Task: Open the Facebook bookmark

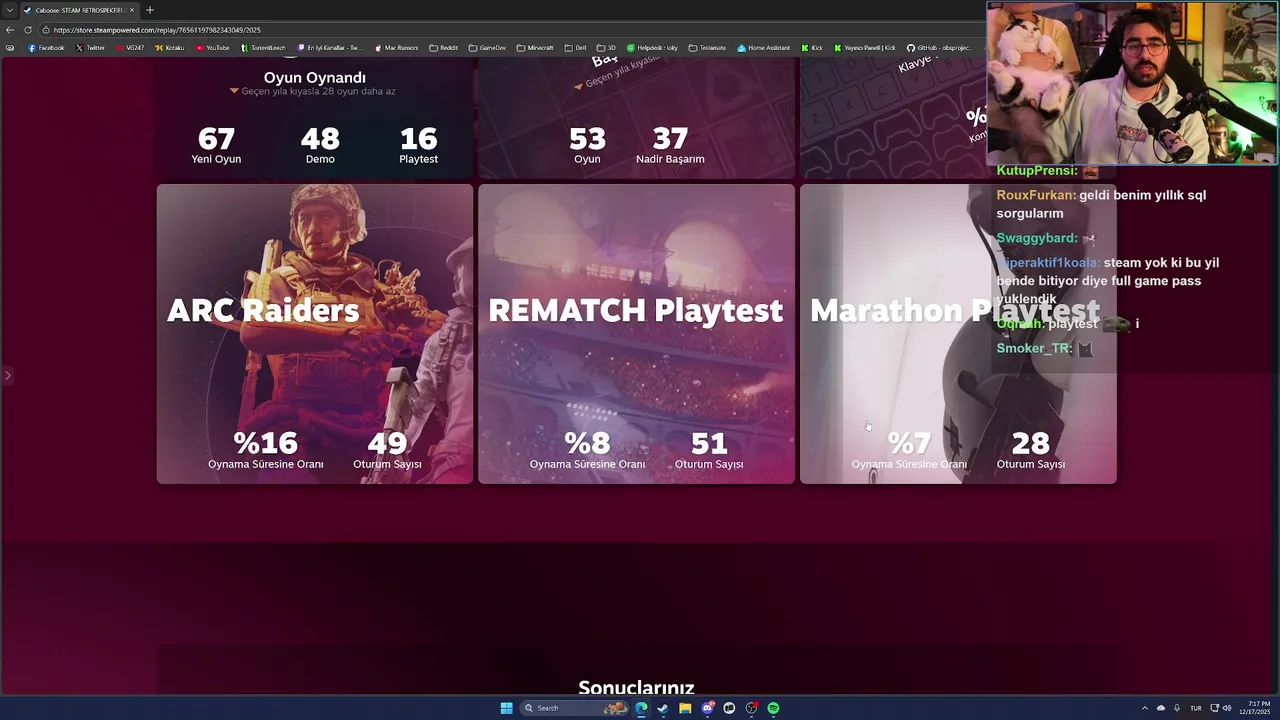Action: [x=46, y=48]
